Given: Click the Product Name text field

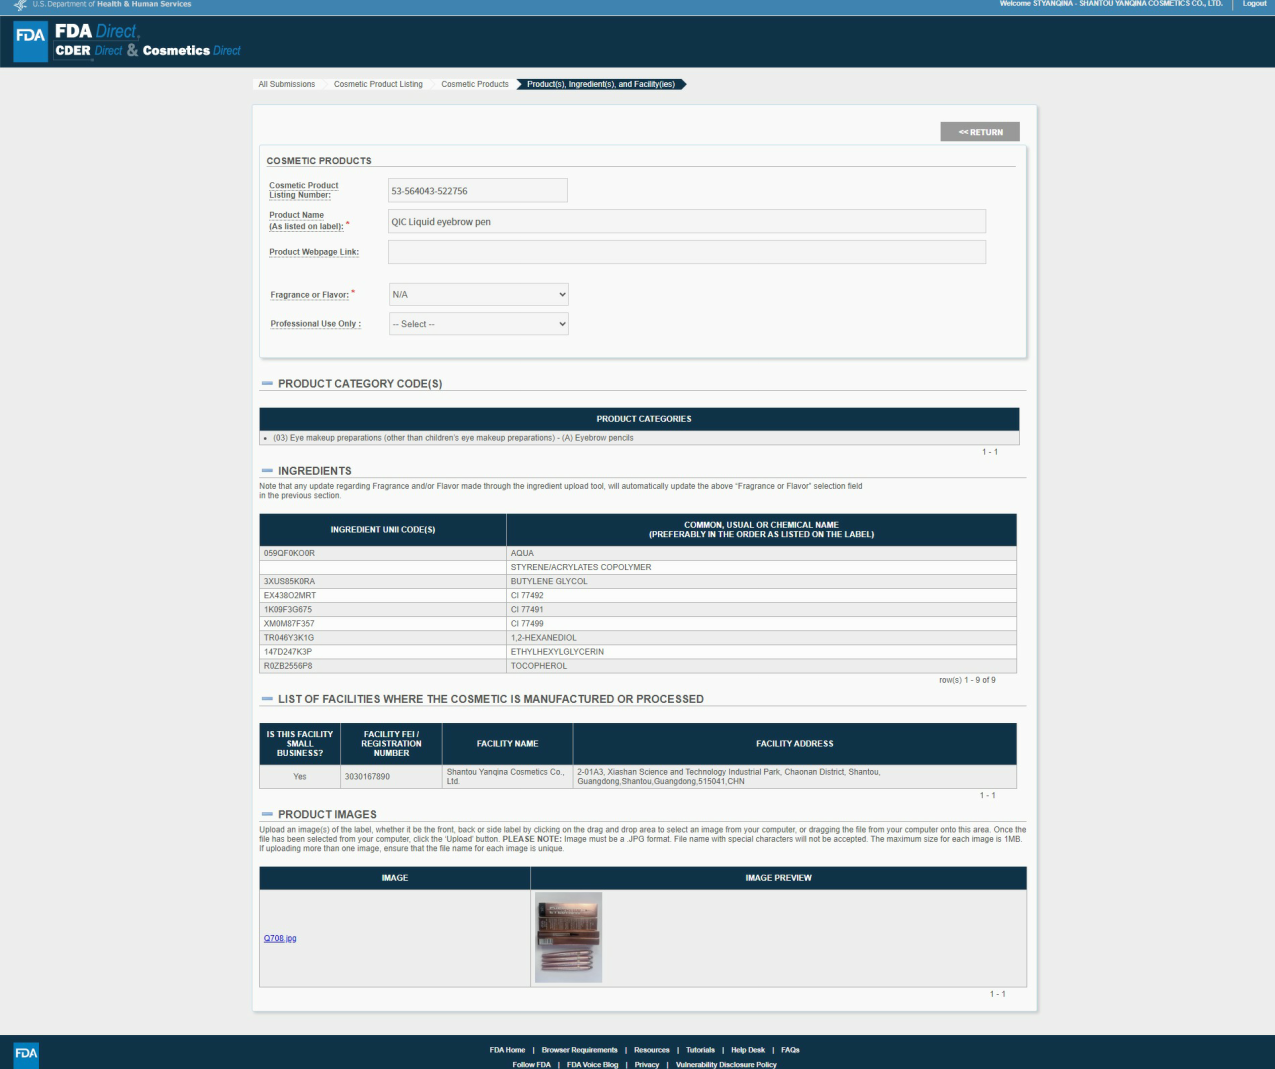Looking at the screenshot, I should coord(686,222).
